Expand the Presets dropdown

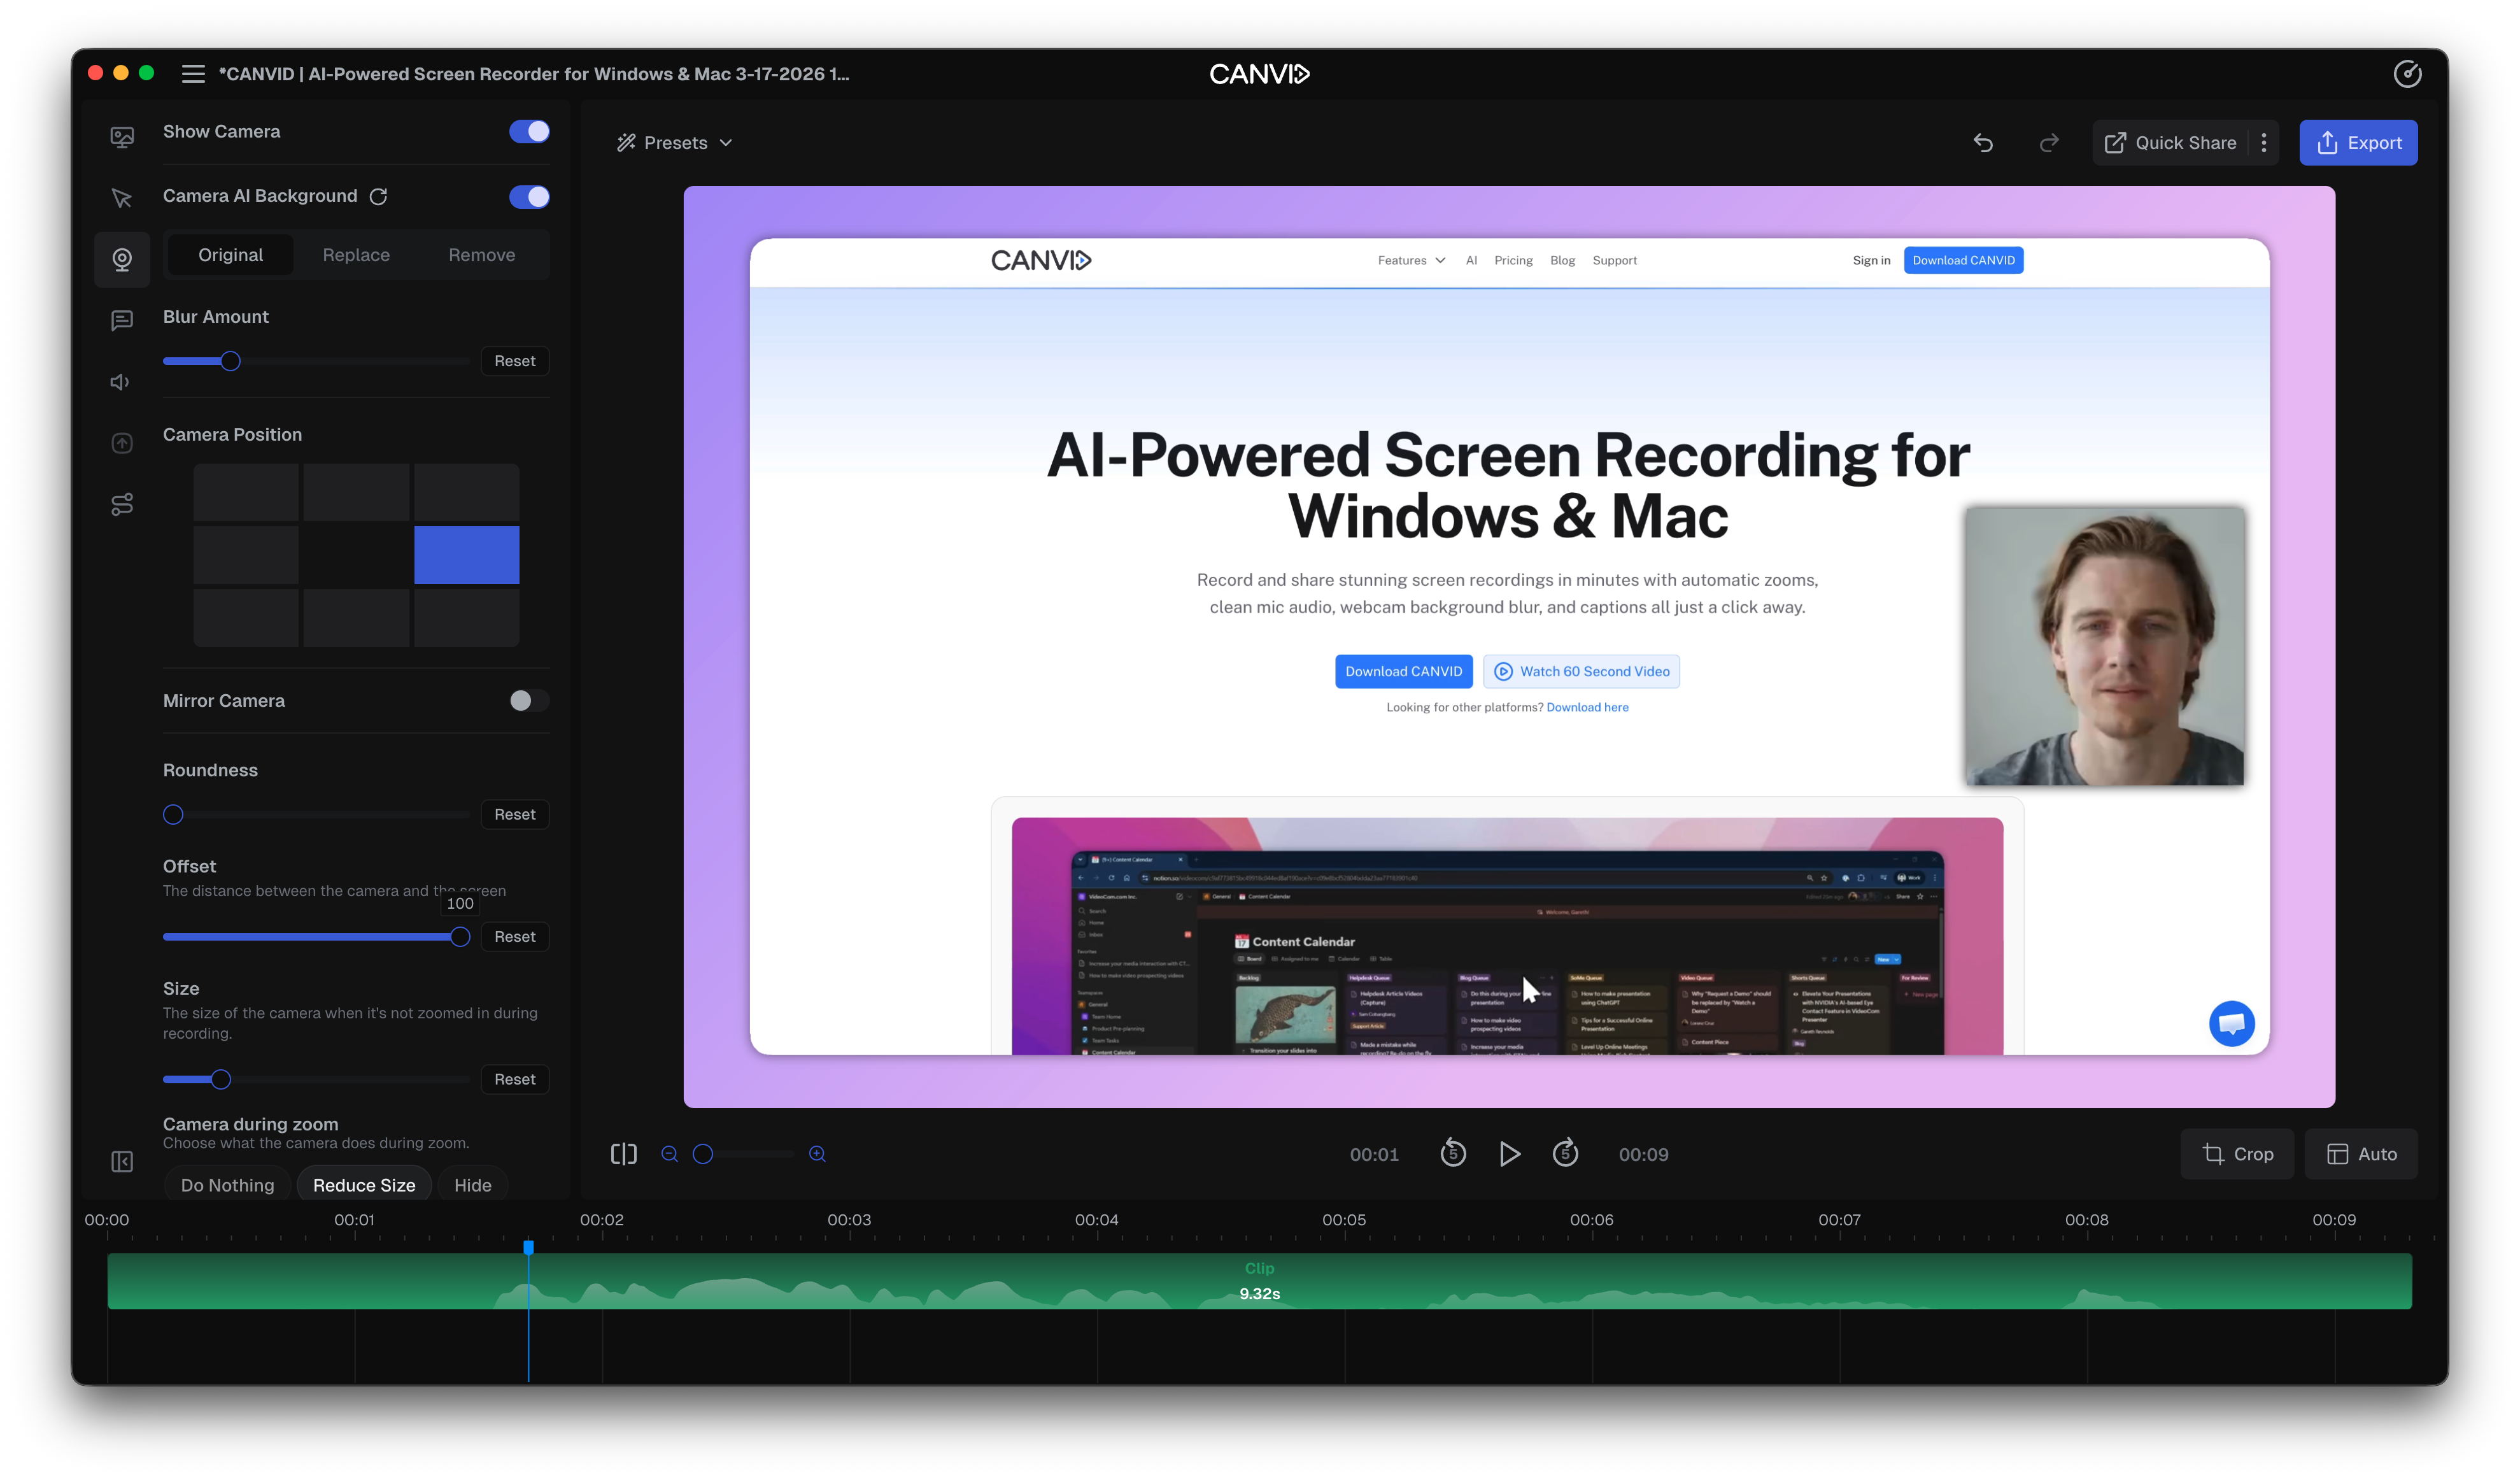coord(675,143)
